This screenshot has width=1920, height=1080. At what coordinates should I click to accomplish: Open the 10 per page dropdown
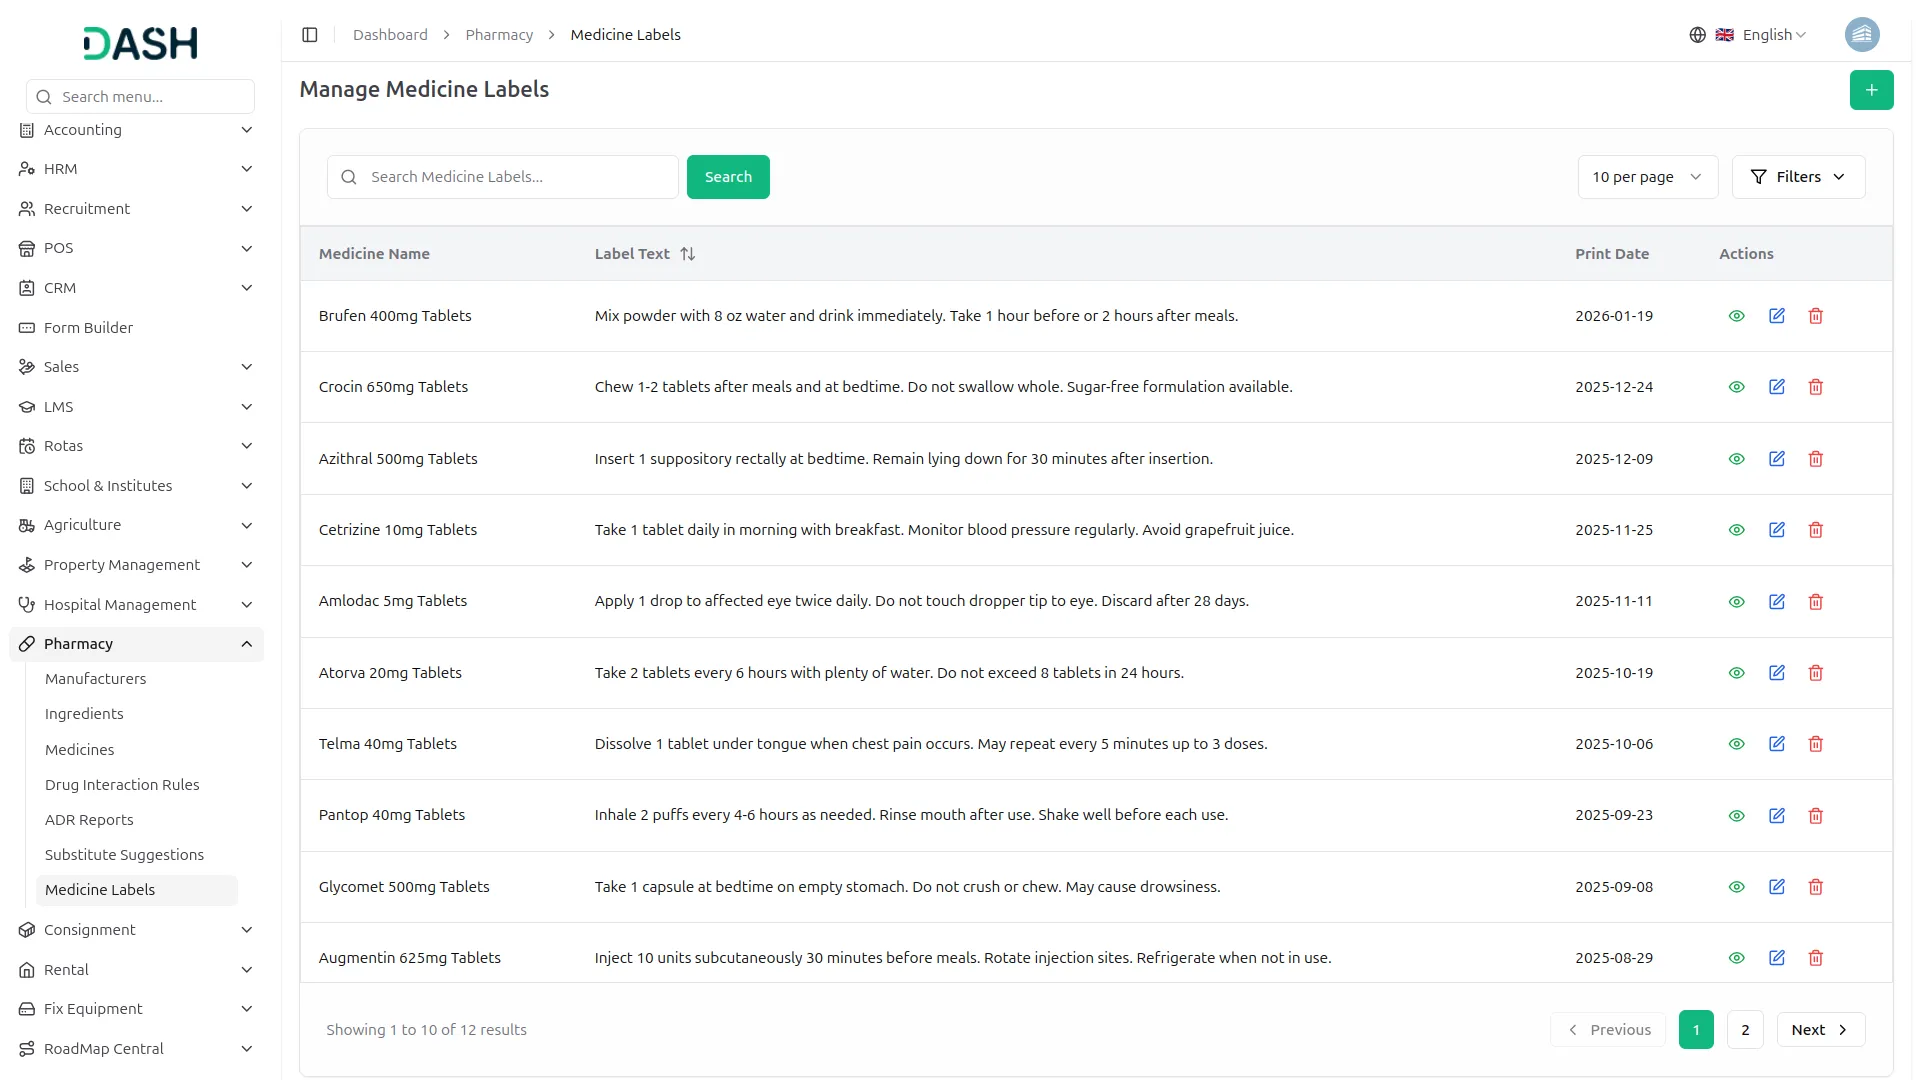coord(1646,177)
